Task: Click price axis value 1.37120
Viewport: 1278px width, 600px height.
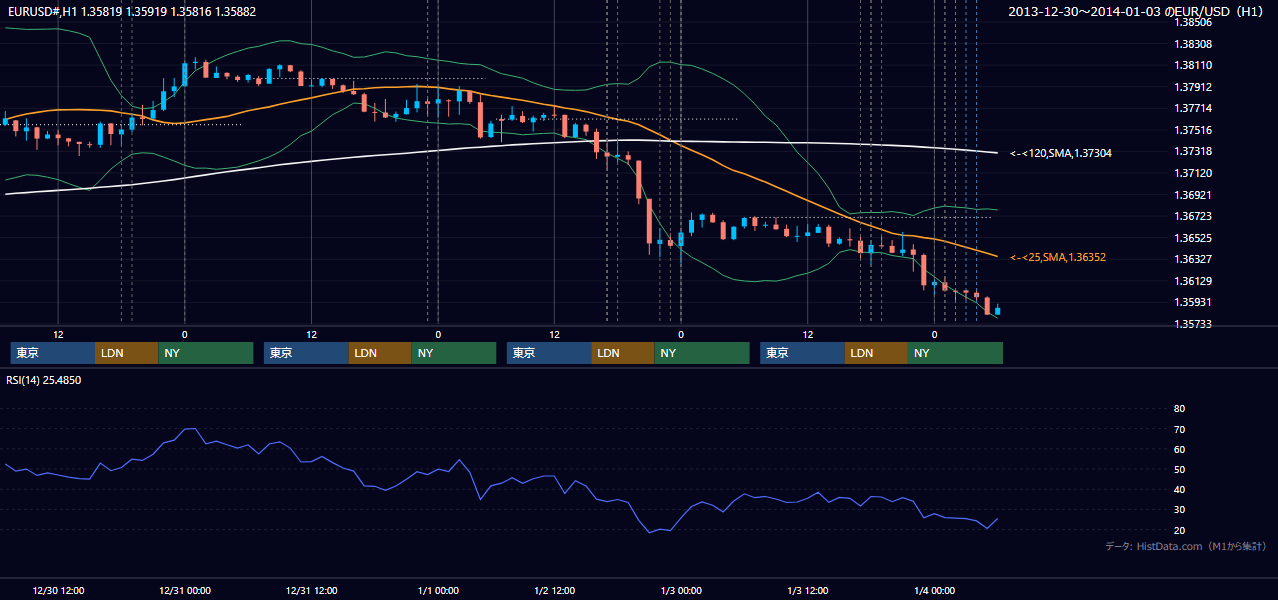Action: tap(1192, 173)
